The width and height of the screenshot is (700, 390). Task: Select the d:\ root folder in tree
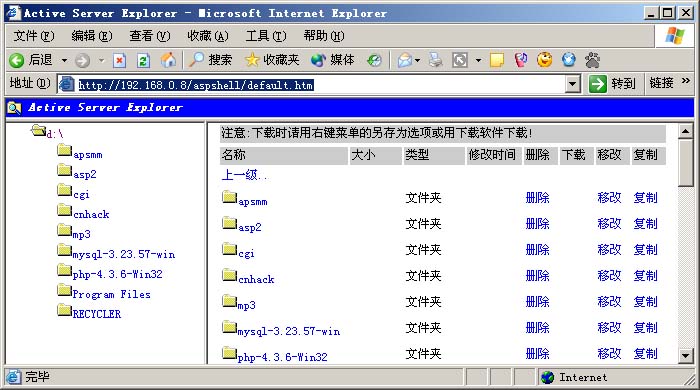(54, 133)
